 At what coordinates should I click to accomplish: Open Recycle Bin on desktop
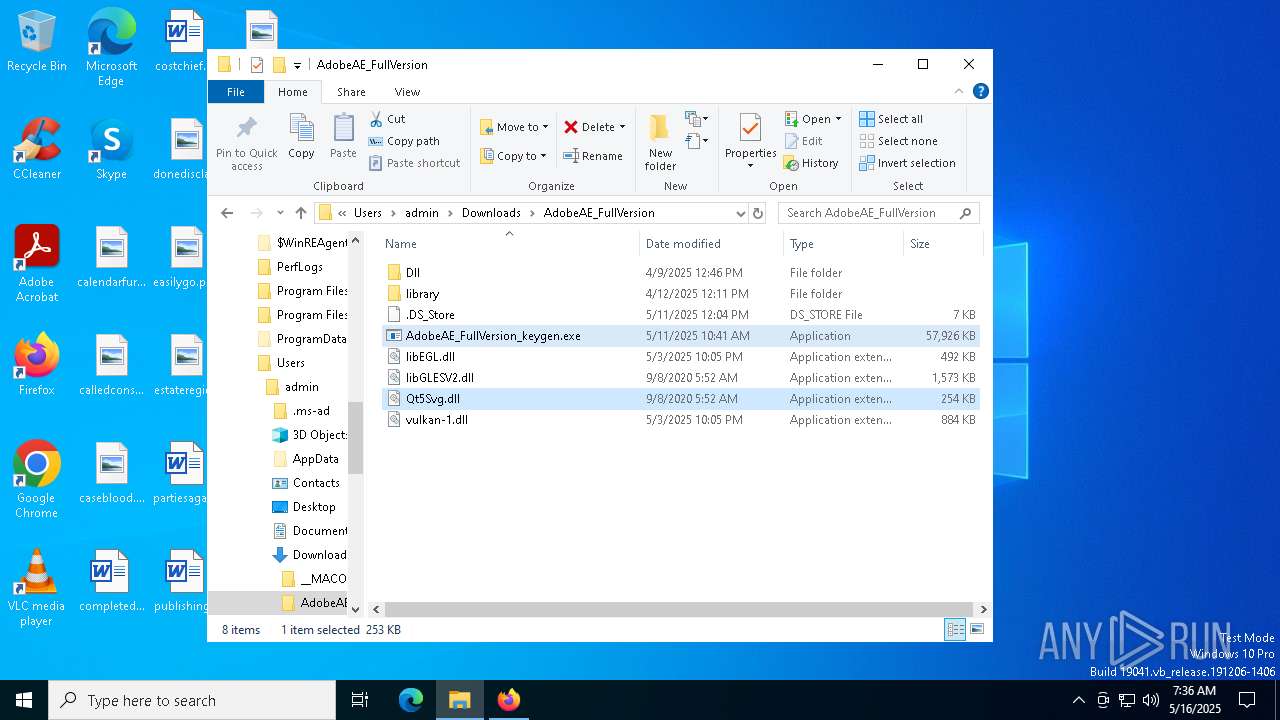[x=36, y=42]
